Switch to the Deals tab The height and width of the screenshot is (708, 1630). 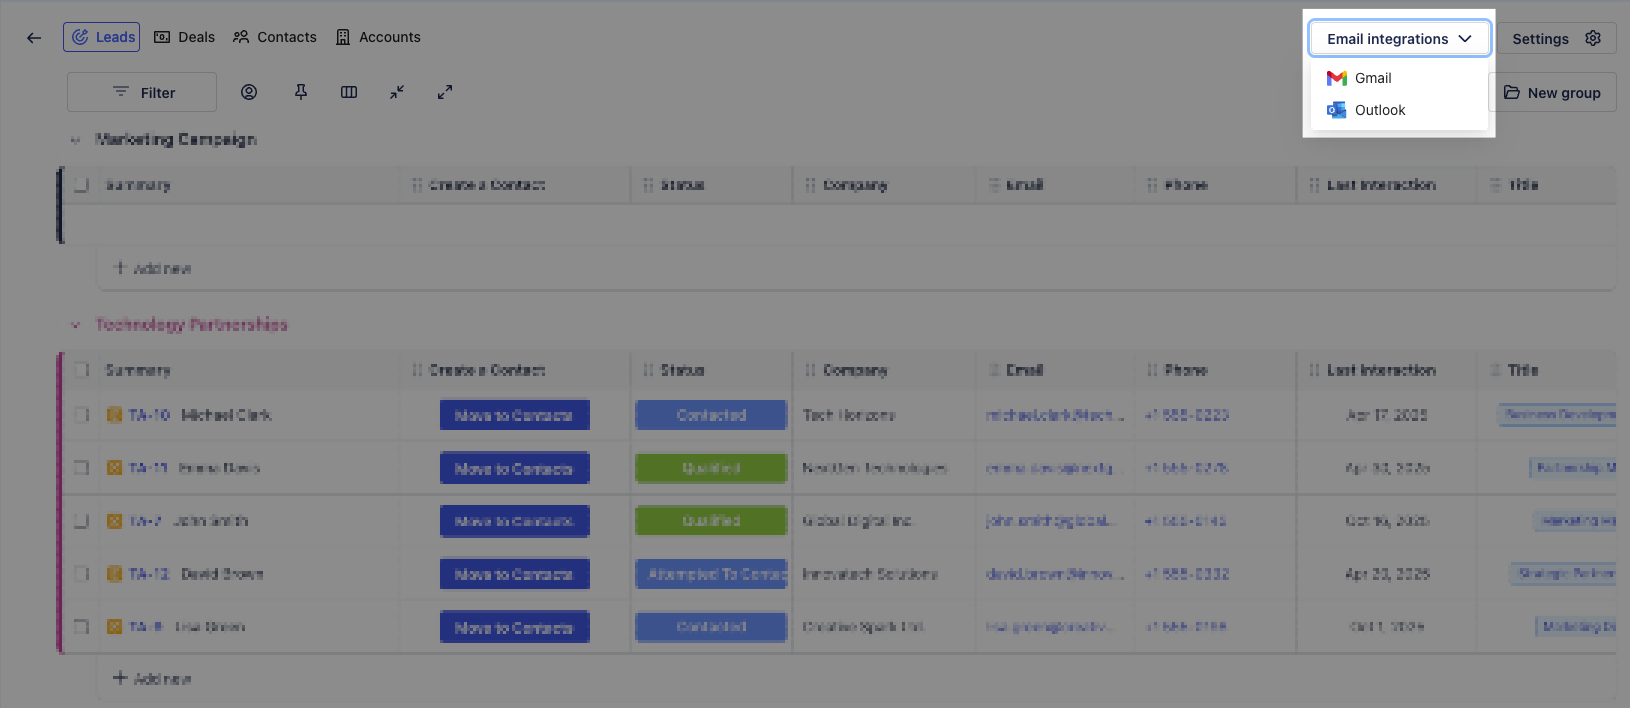coord(185,37)
